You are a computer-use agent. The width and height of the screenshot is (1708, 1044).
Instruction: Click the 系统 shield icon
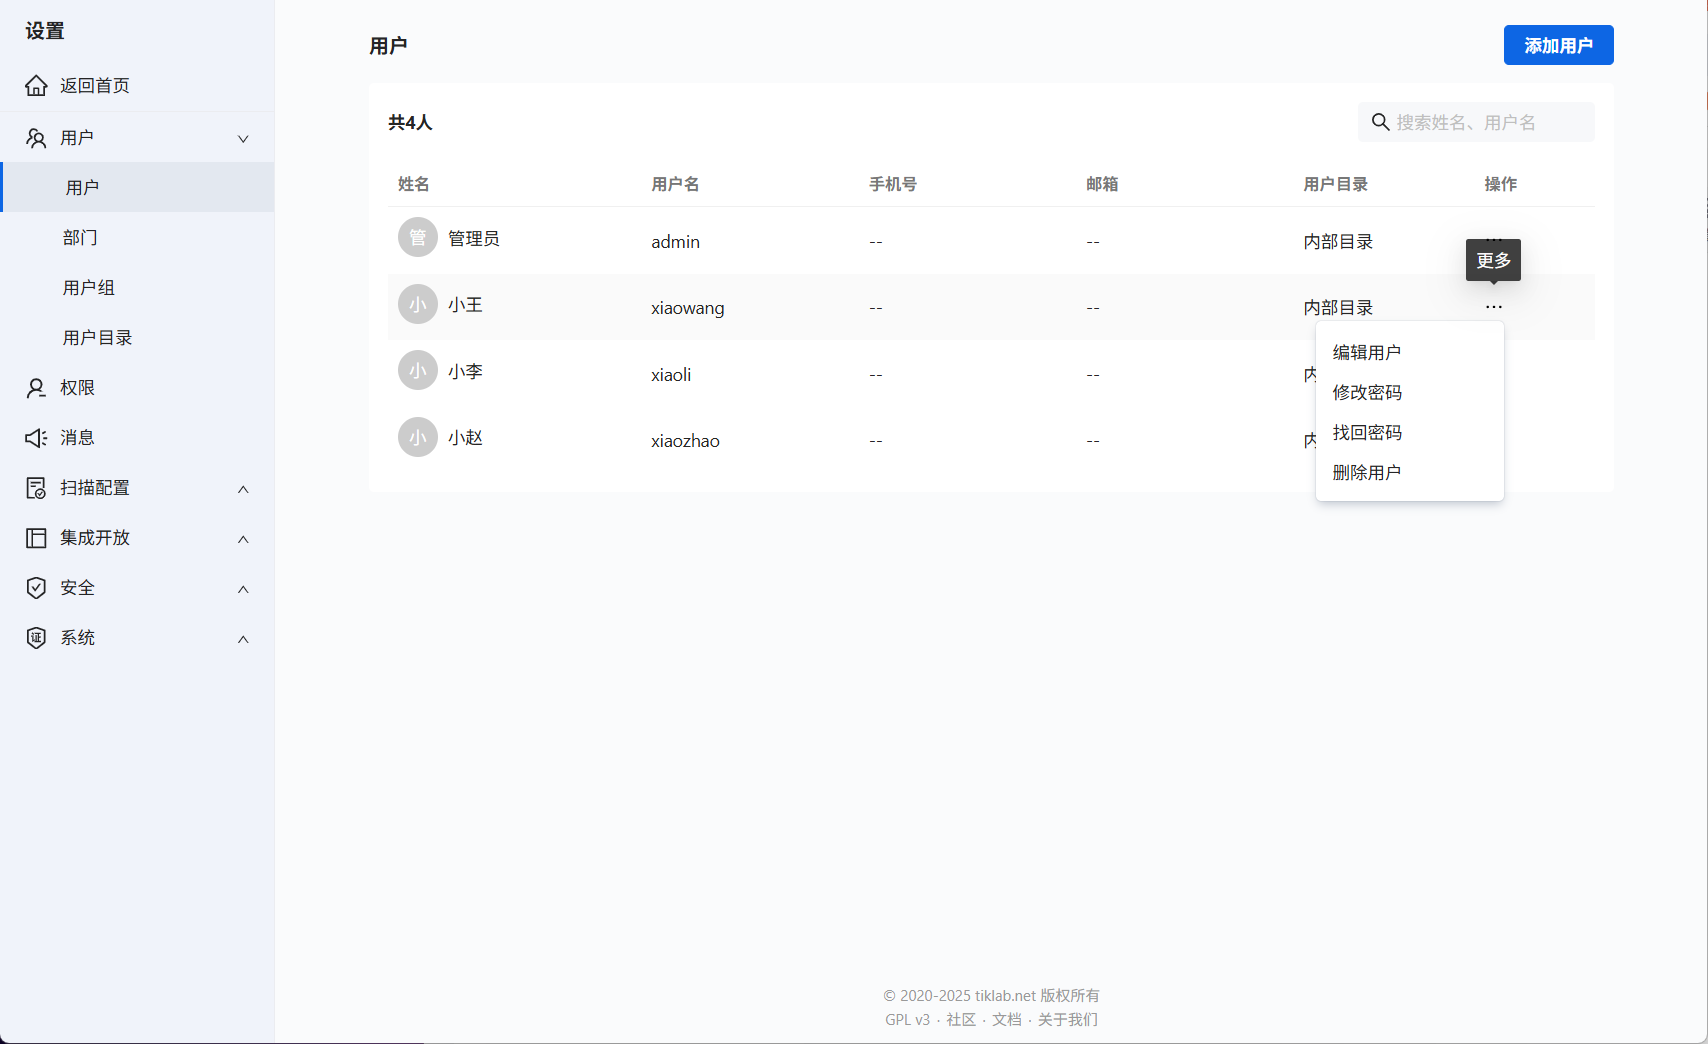[x=36, y=638]
